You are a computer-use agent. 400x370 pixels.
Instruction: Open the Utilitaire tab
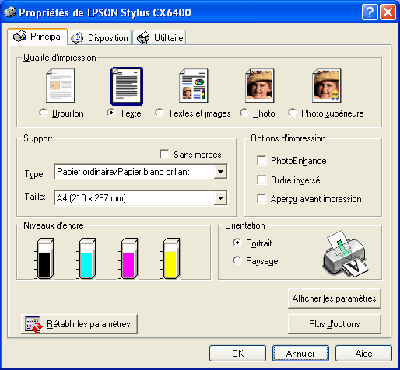[160, 38]
